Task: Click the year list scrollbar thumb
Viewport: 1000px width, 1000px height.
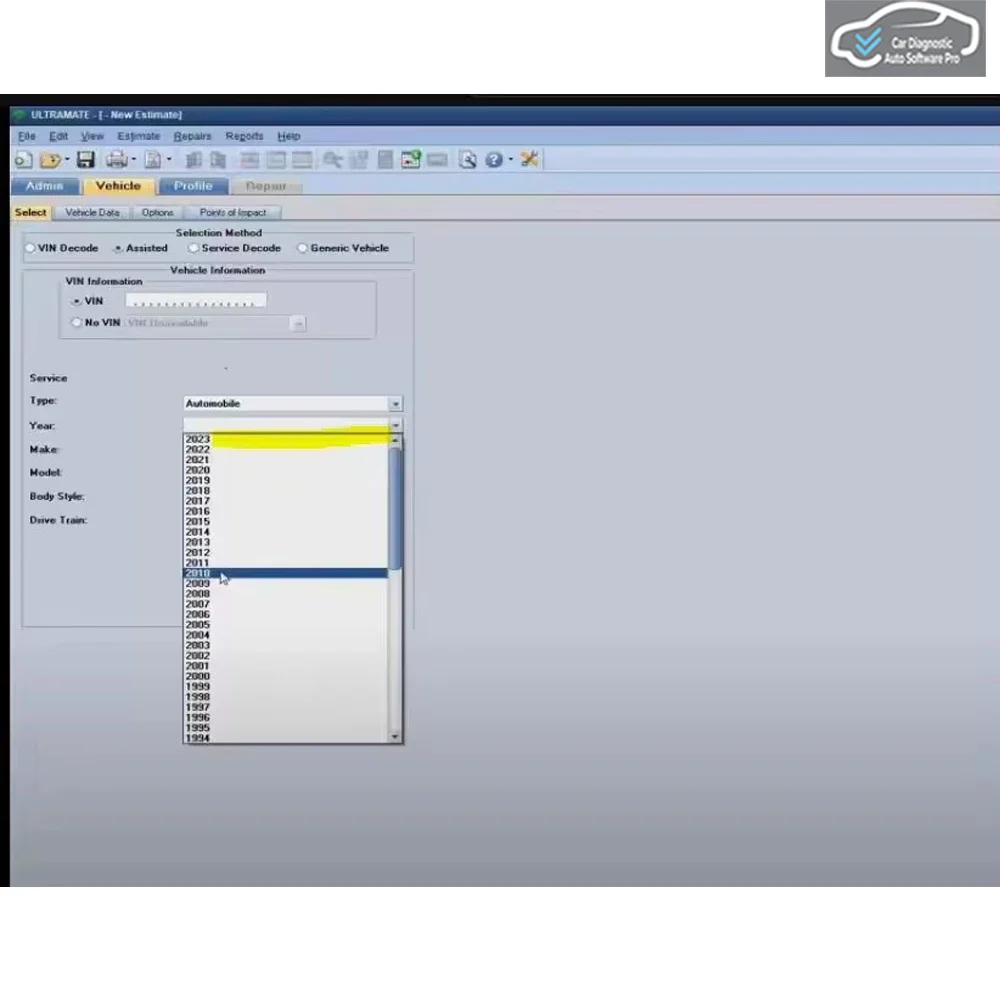Action: click(x=395, y=508)
